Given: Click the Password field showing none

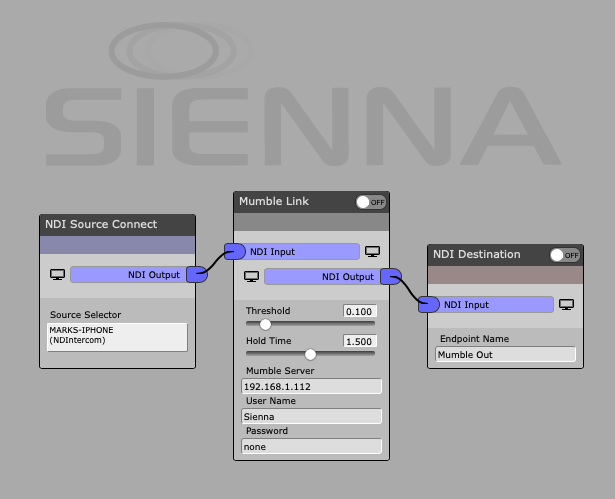Looking at the screenshot, I should click(x=311, y=446).
